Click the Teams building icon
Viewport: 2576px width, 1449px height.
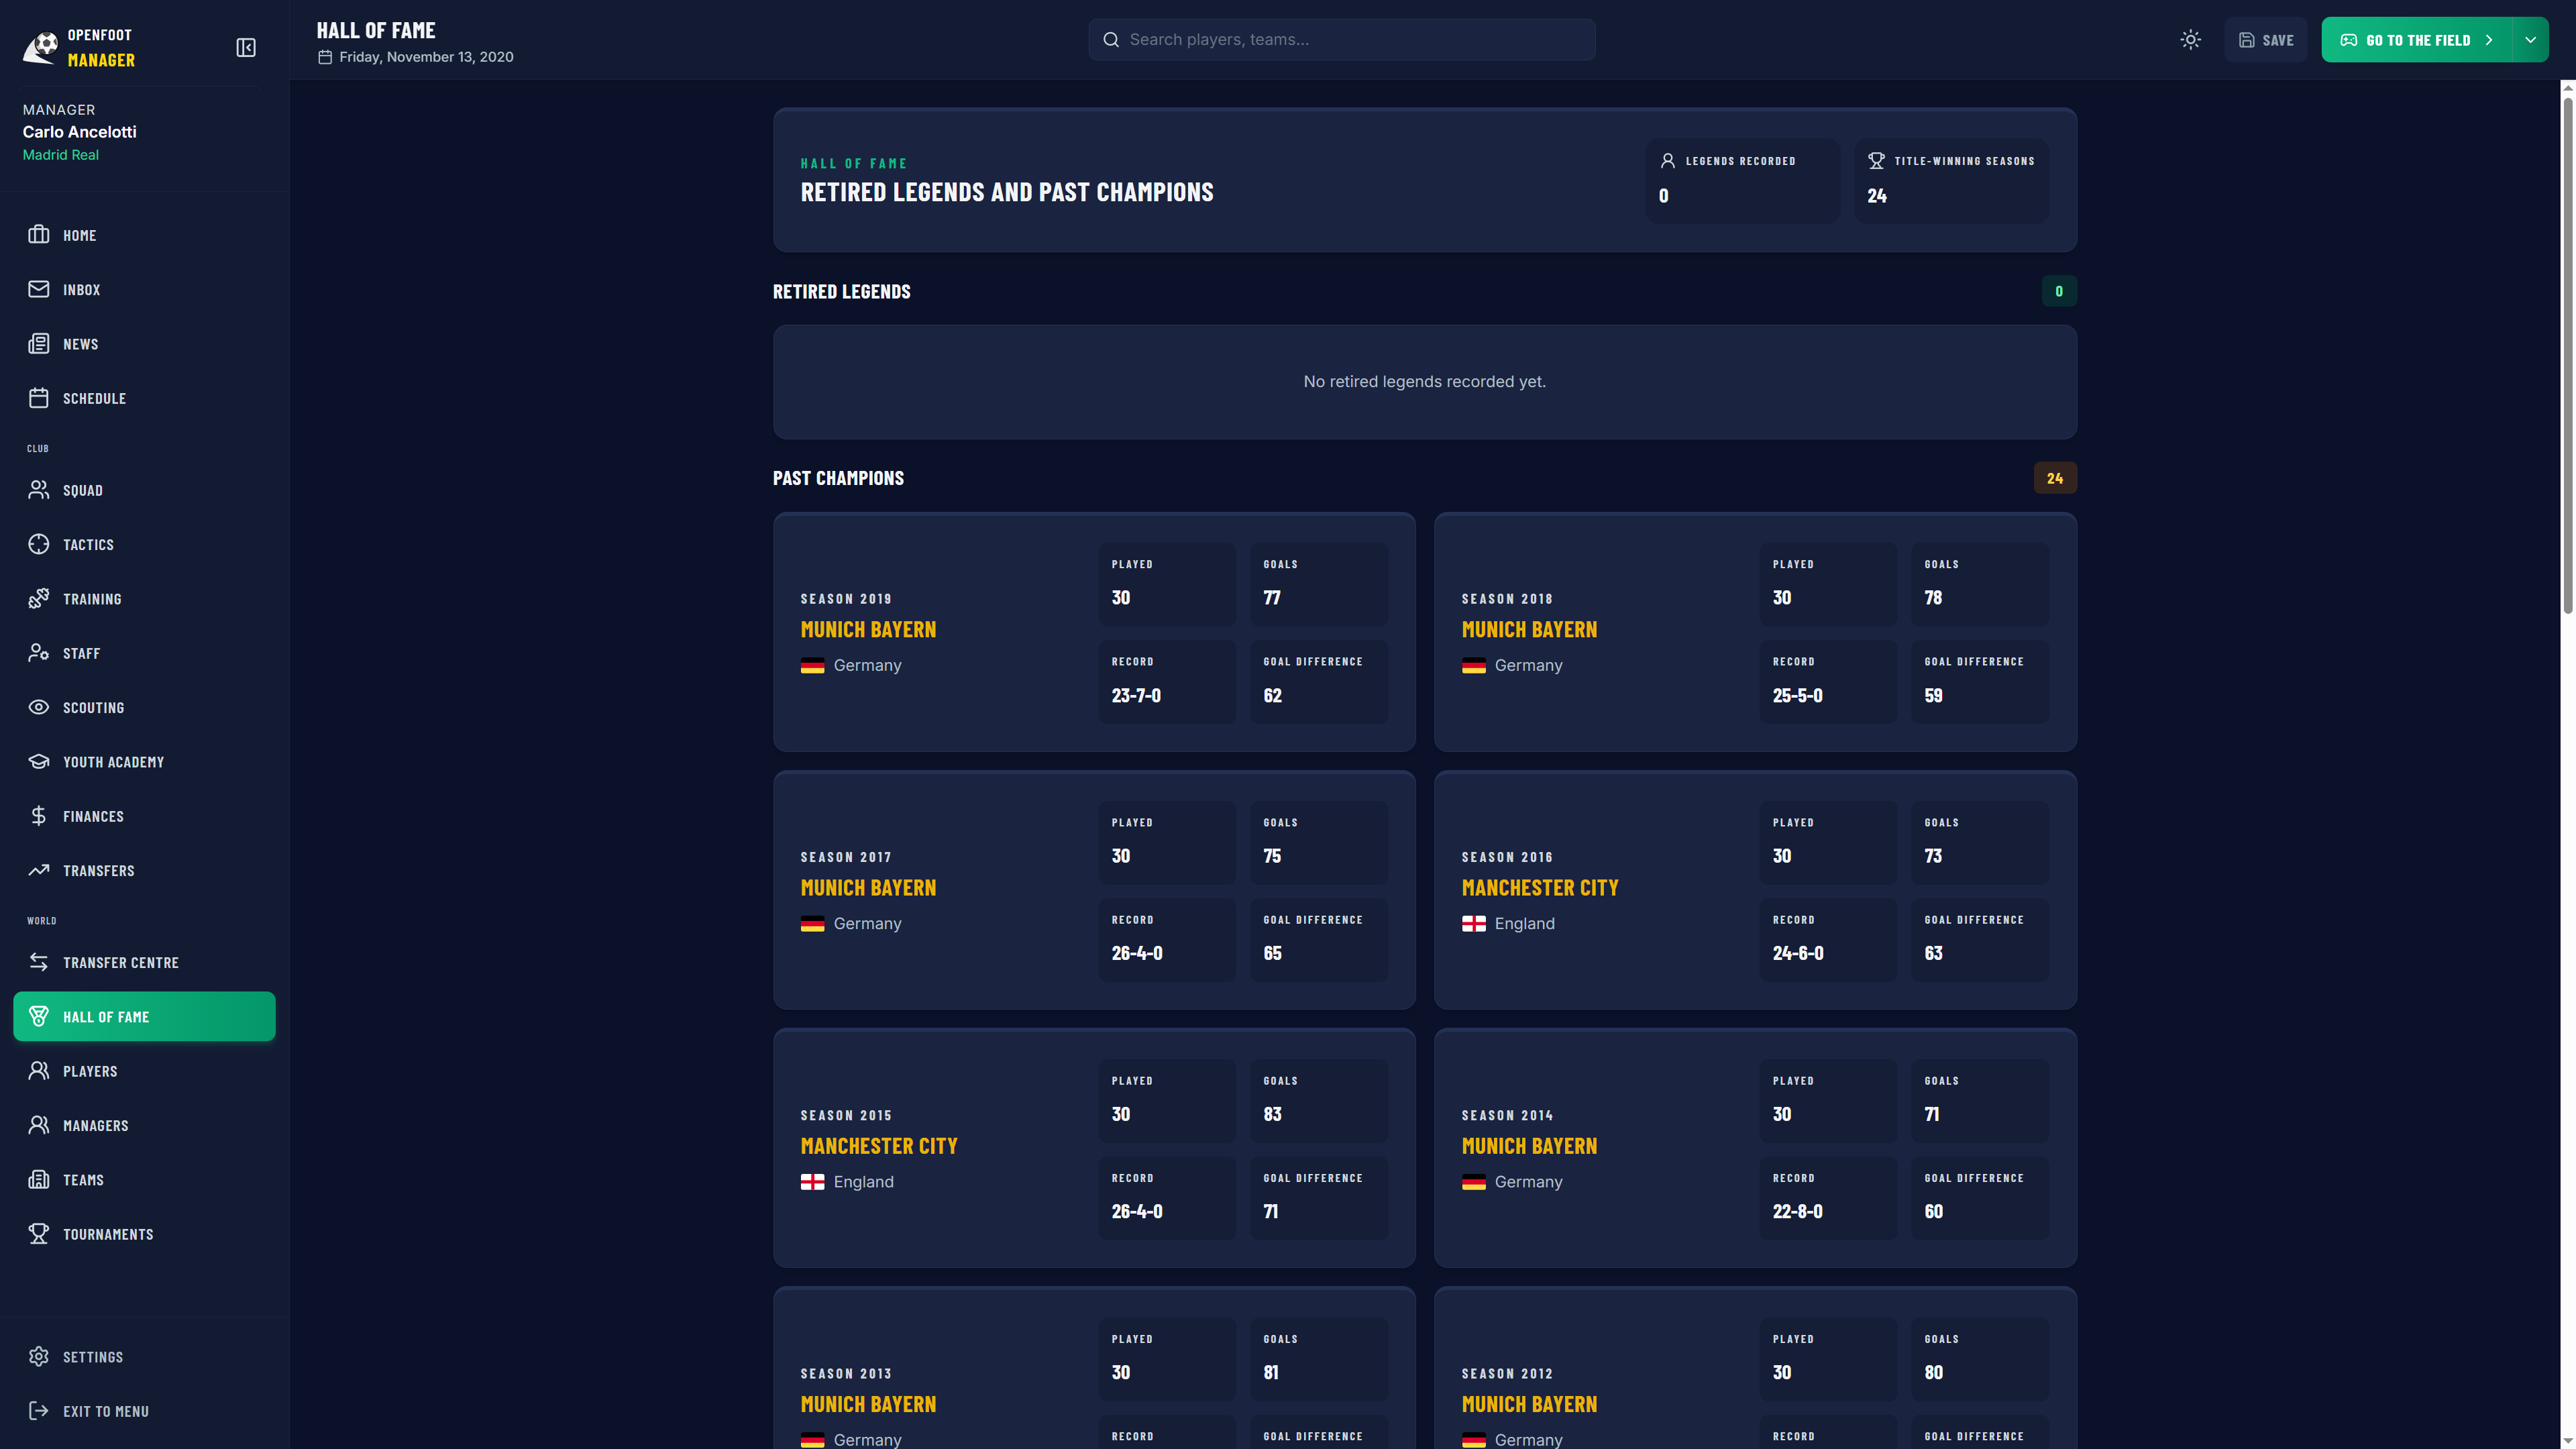[x=39, y=1180]
